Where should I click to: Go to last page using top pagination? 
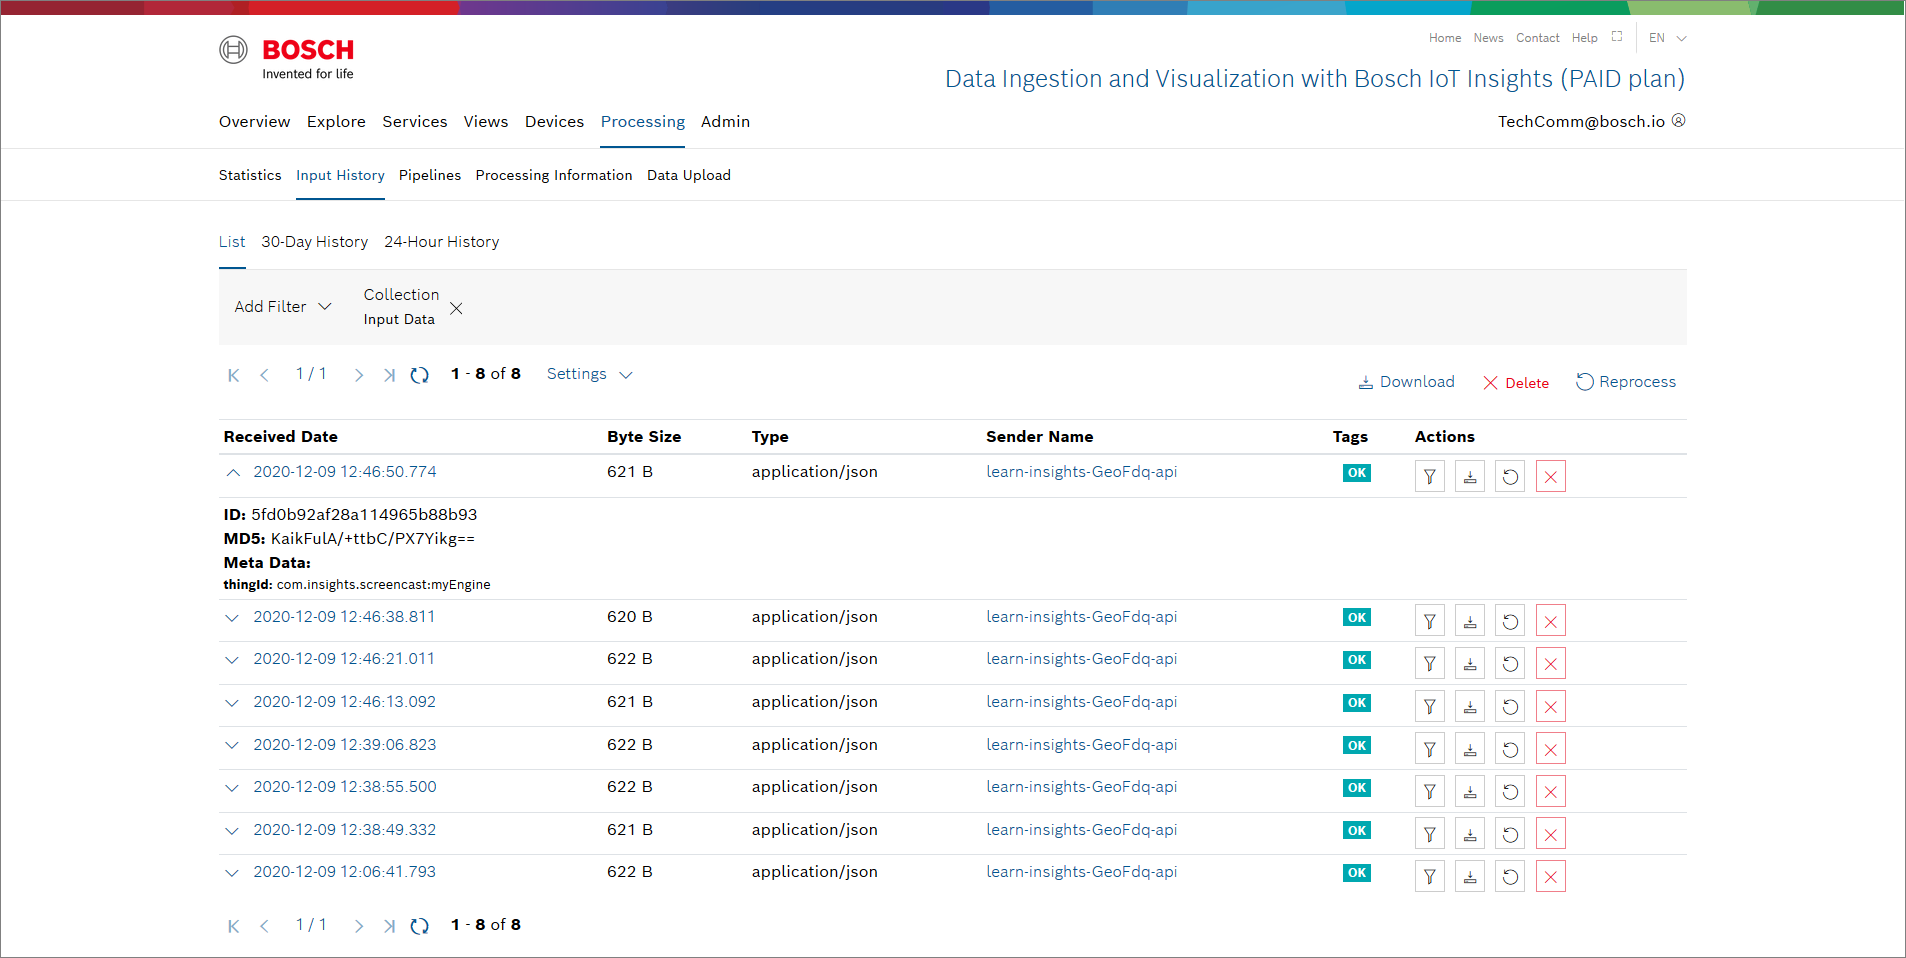point(389,375)
